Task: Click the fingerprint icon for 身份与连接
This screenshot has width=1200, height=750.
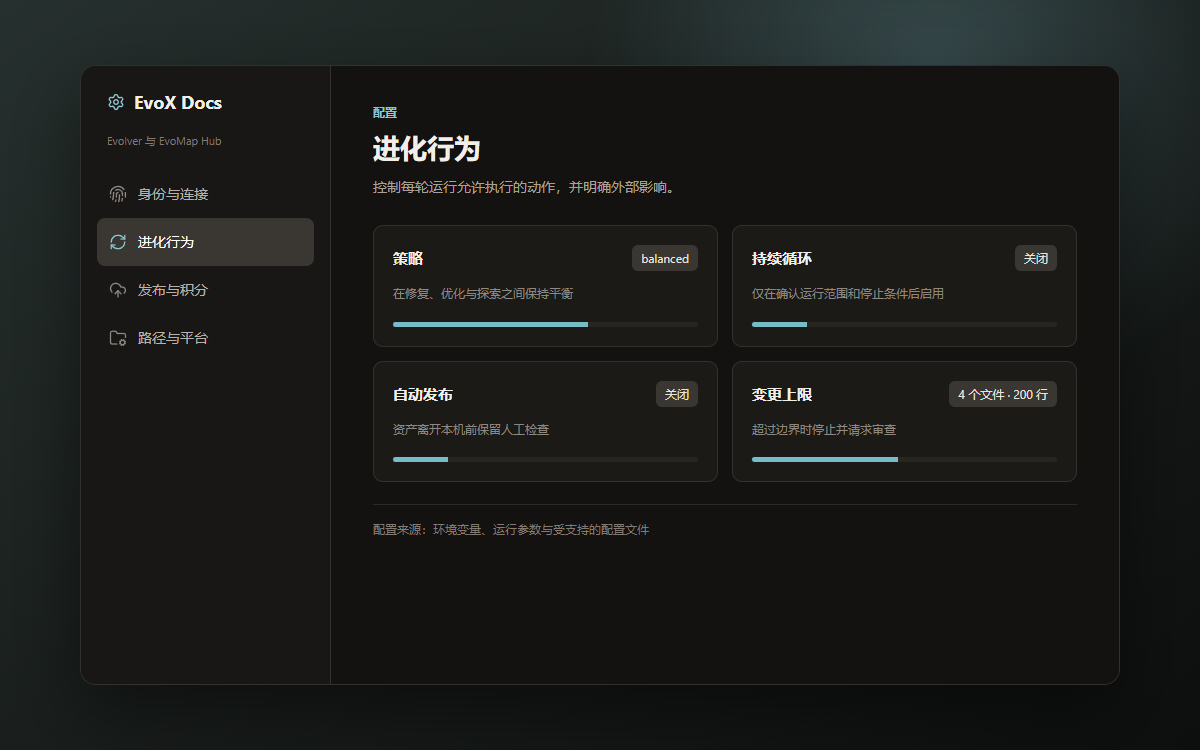Action: (x=118, y=194)
